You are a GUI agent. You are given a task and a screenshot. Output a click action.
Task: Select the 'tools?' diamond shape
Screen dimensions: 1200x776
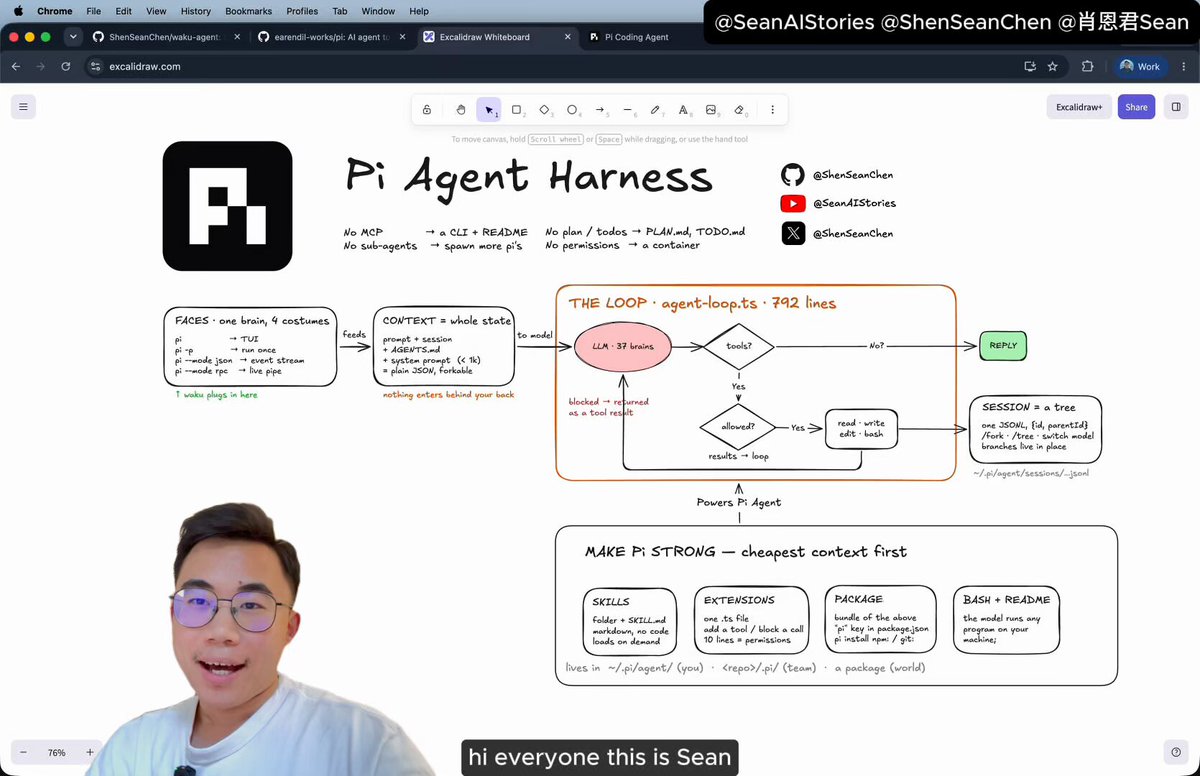[x=739, y=347]
